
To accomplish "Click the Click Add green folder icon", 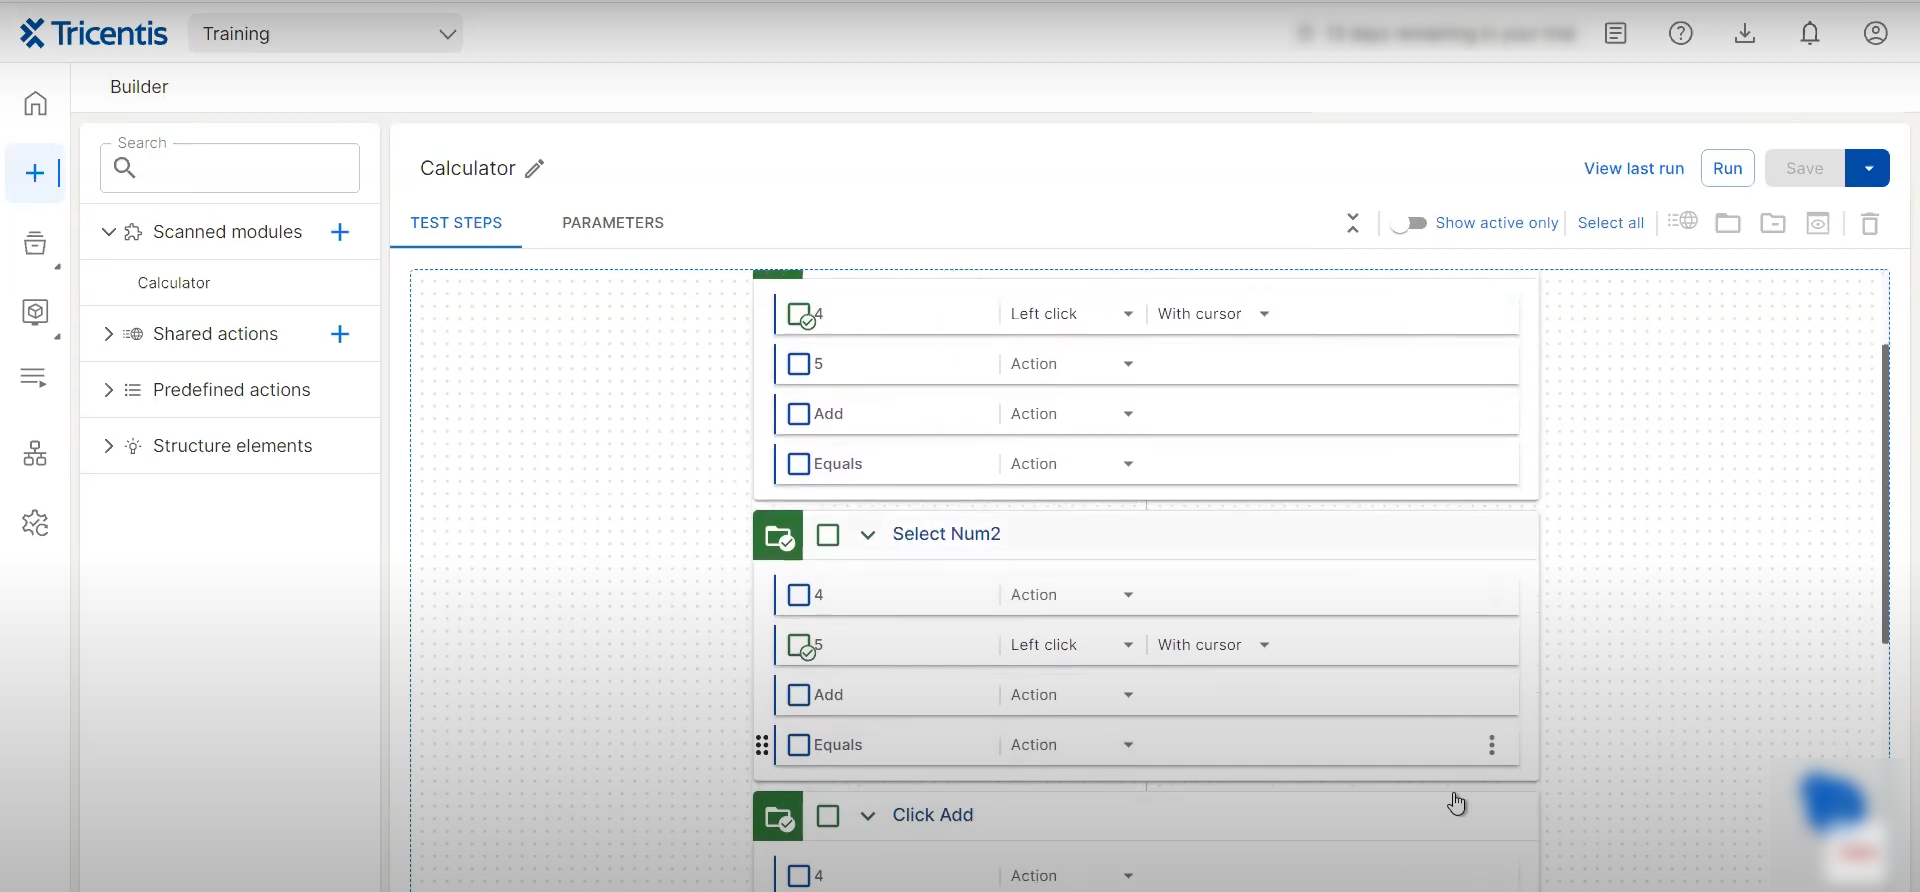I will point(778,816).
